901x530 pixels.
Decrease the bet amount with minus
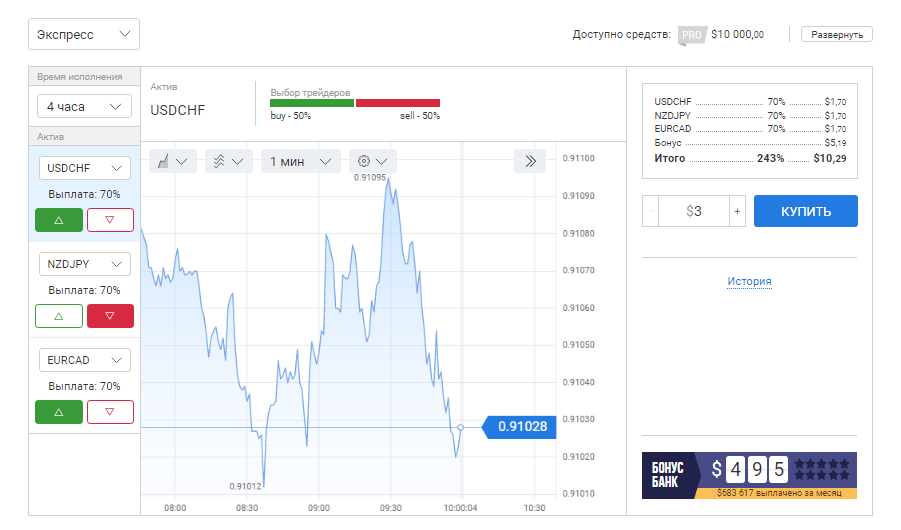(651, 211)
